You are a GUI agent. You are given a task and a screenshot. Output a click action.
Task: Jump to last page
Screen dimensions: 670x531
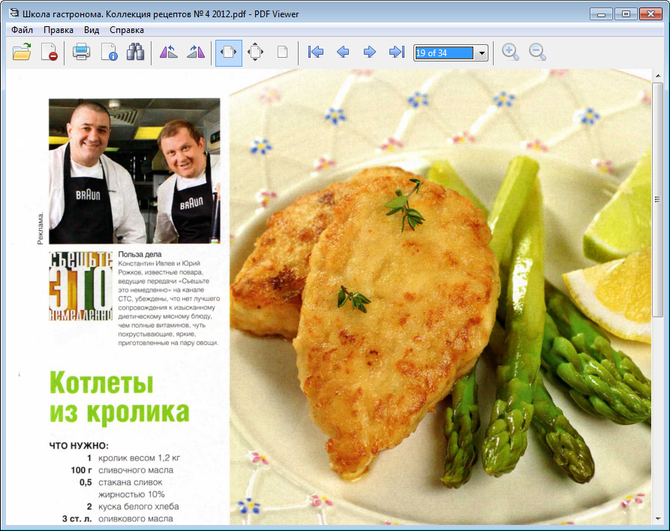click(x=397, y=52)
